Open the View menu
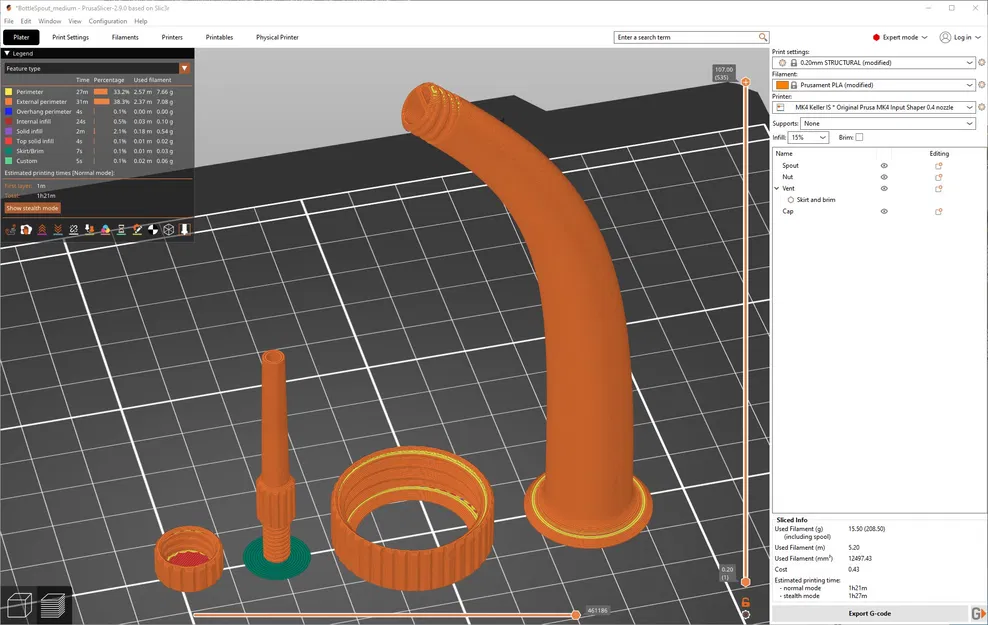The width and height of the screenshot is (988, 625). (75, 21)
